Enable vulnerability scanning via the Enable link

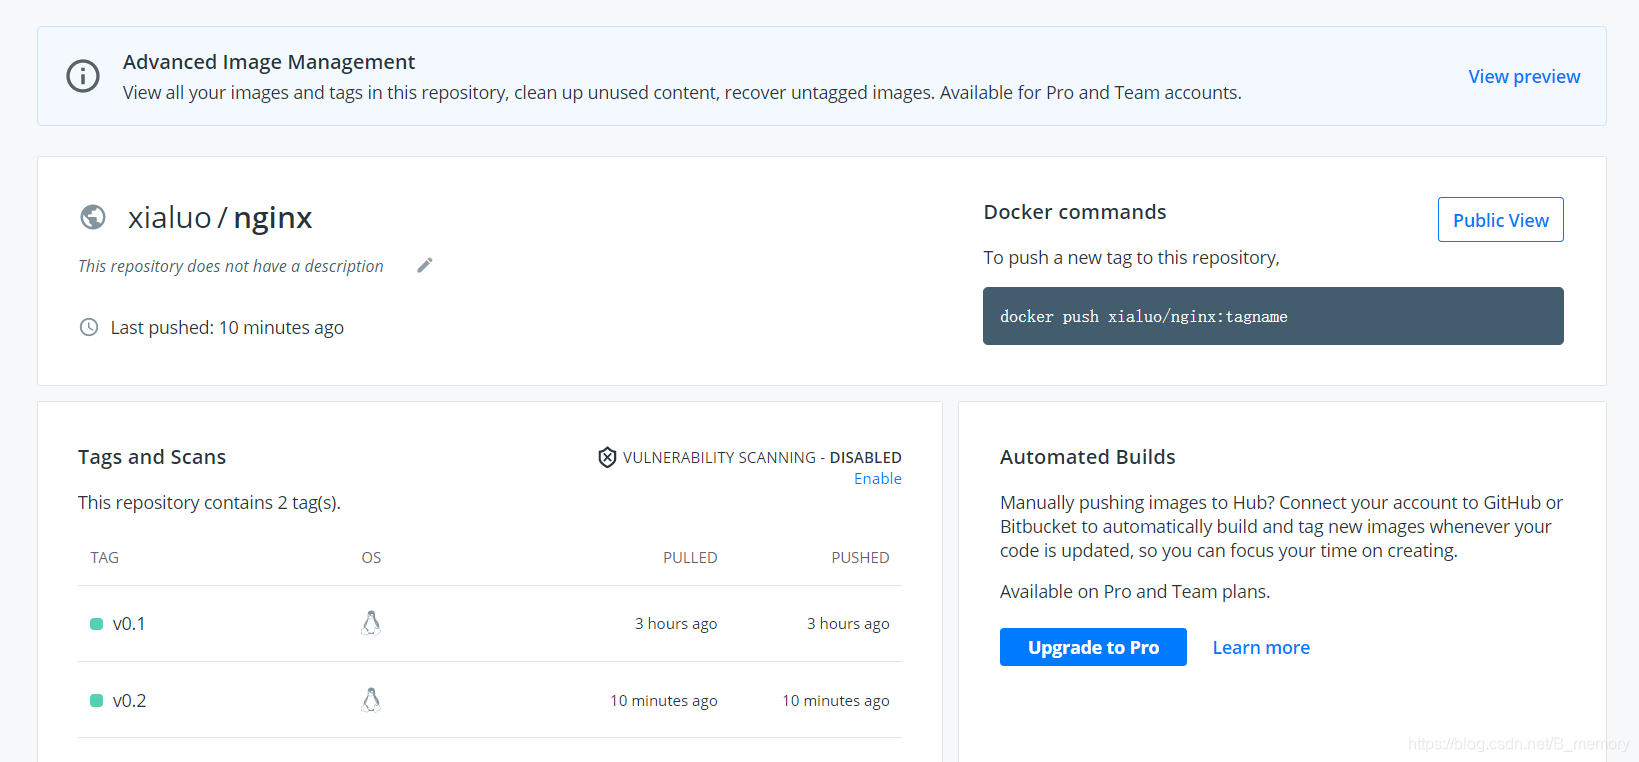tap(878, 479)
